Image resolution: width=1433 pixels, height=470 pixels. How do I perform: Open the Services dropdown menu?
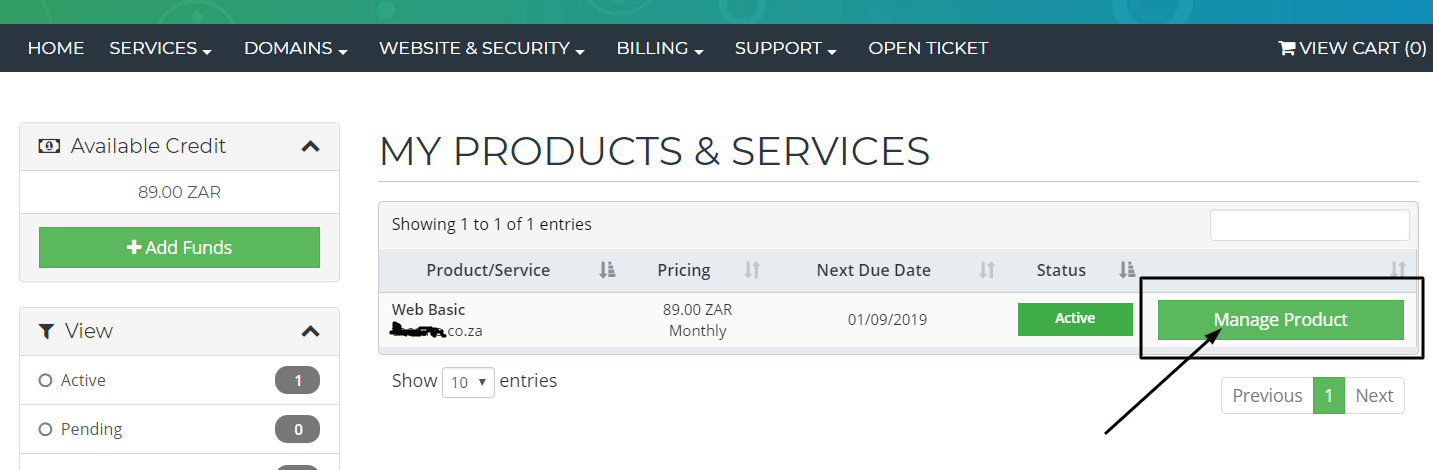[x=160, y=48]
